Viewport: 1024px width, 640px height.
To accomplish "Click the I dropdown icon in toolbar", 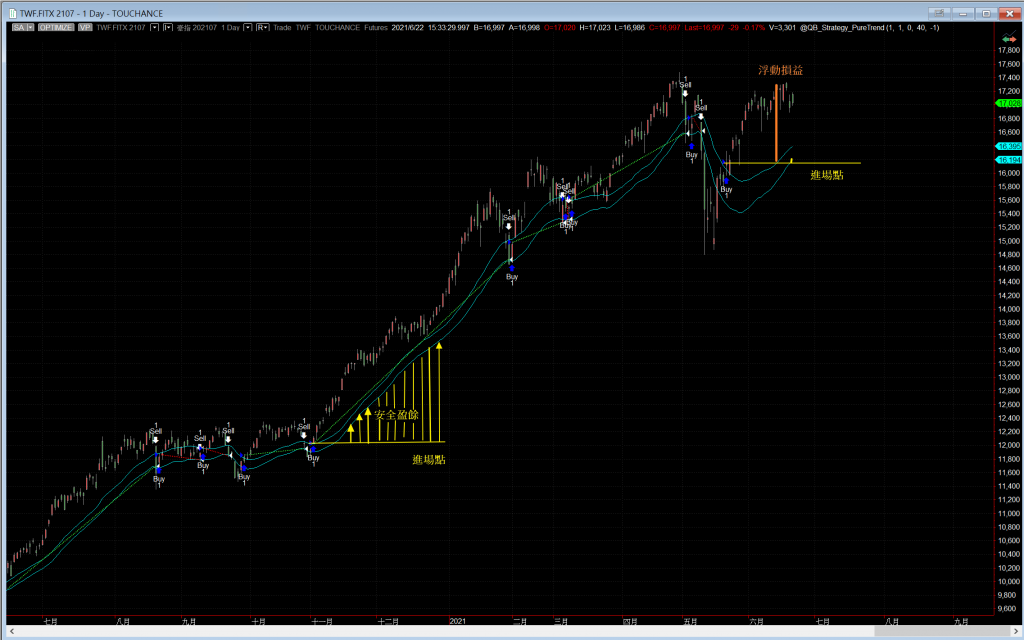I will coord(167,27).
